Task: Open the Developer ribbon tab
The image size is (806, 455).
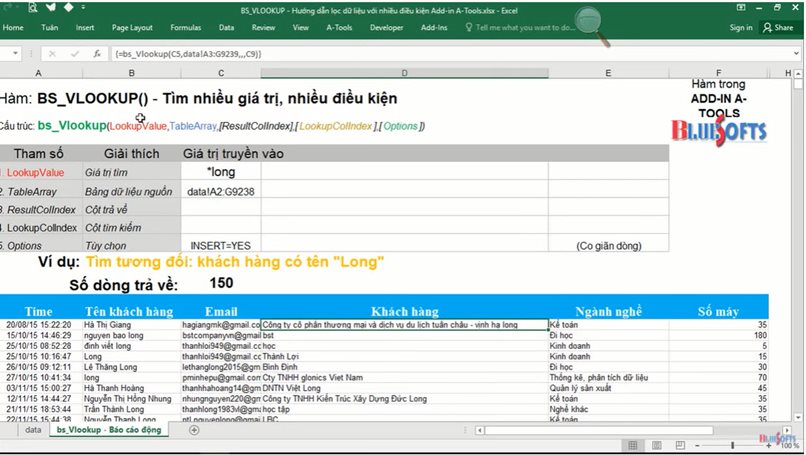Action: coord(387,28)
